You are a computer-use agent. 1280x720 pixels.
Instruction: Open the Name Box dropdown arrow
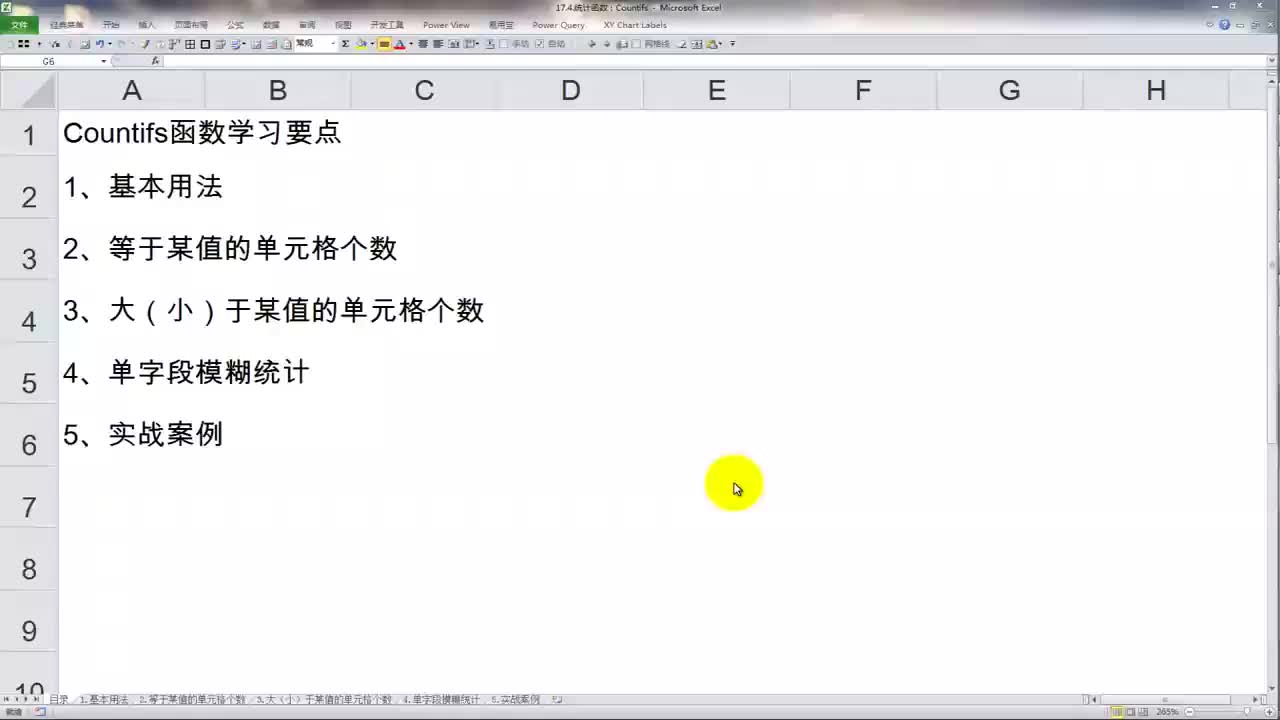(x=103, y=61)
